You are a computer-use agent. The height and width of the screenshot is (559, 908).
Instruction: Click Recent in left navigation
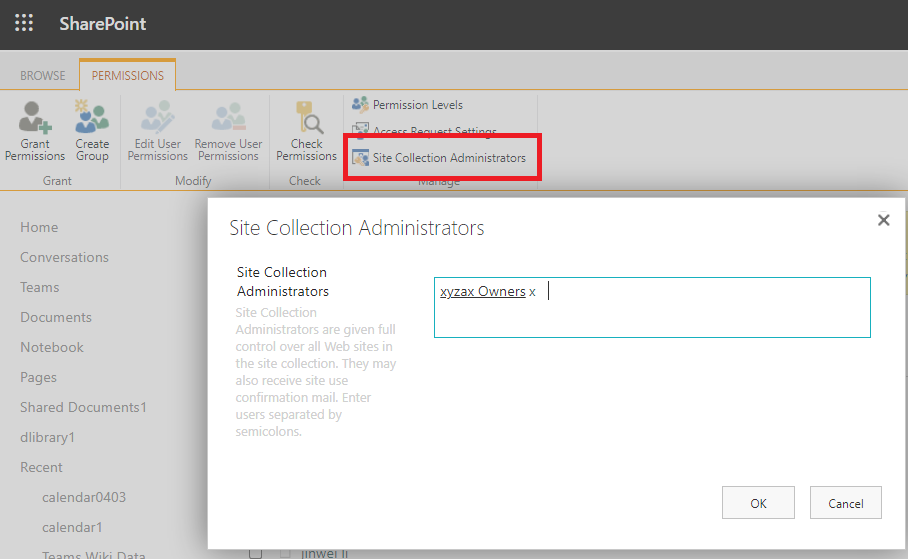click(x=41, y=467)
